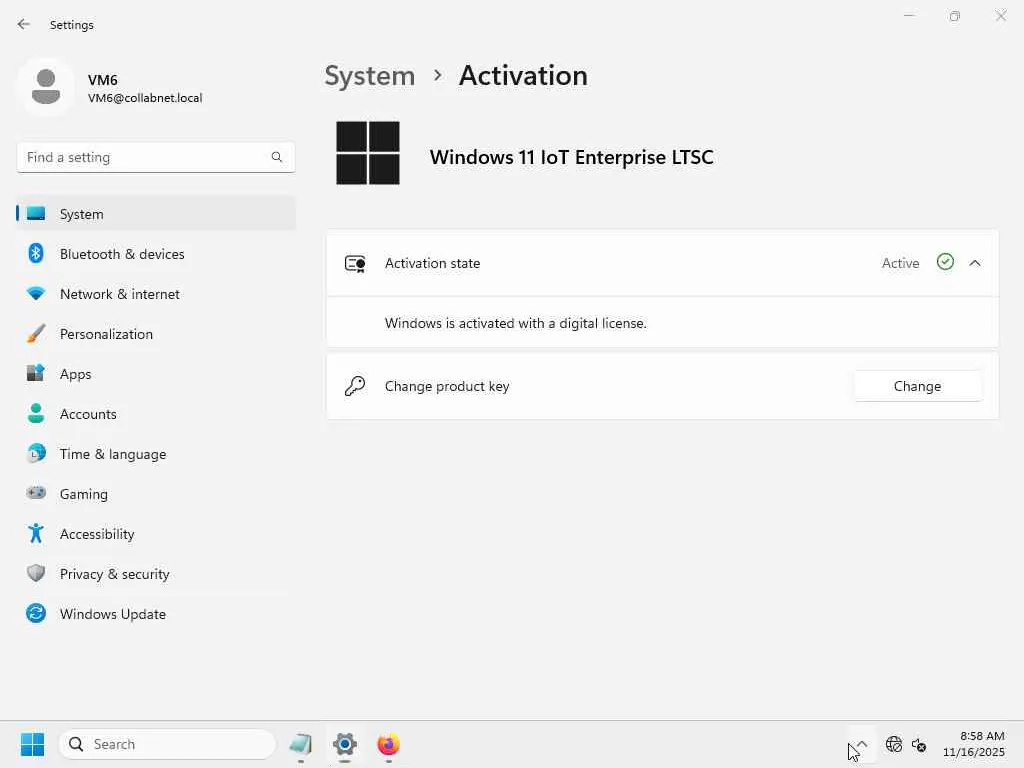
Task: Open the VM6 account profile
Action: [x=110, y=88]
